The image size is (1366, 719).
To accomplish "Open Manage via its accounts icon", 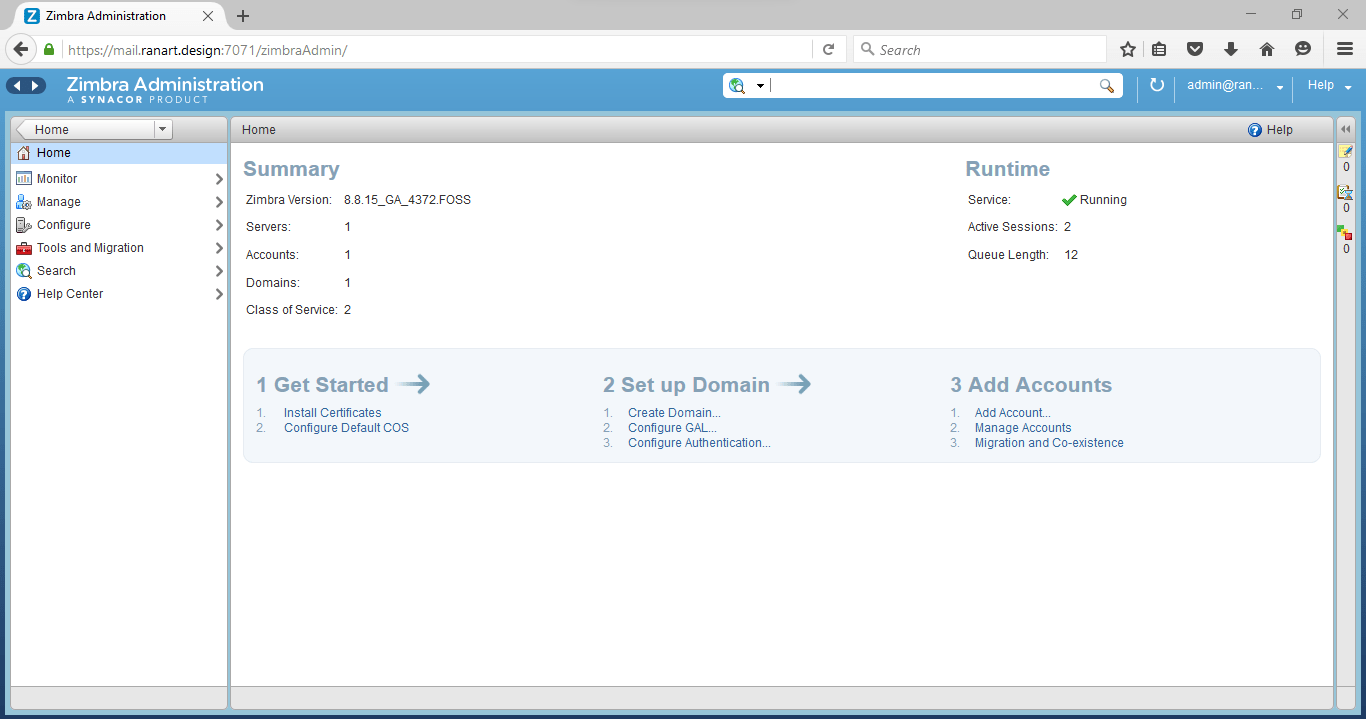I will pyautogui.click(x=24, y=202).
